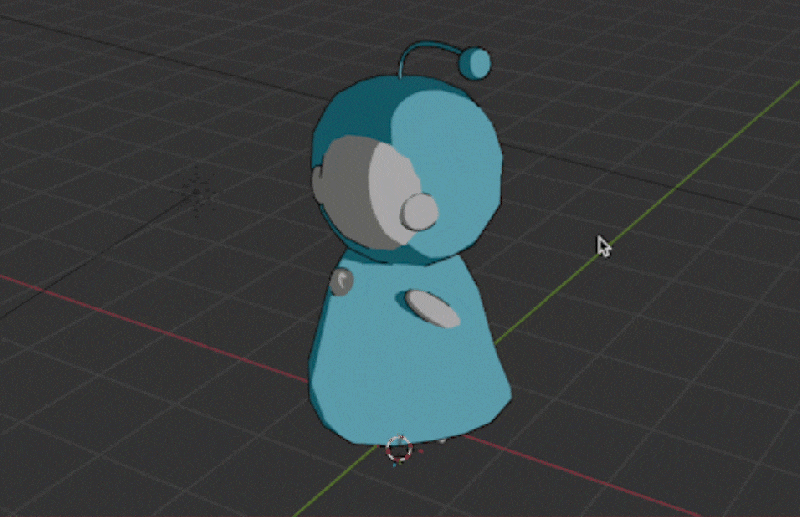This screenshot has height=517, width=800.
Task: Select the gray oval patch on the chest
Action: click(433, 309)
